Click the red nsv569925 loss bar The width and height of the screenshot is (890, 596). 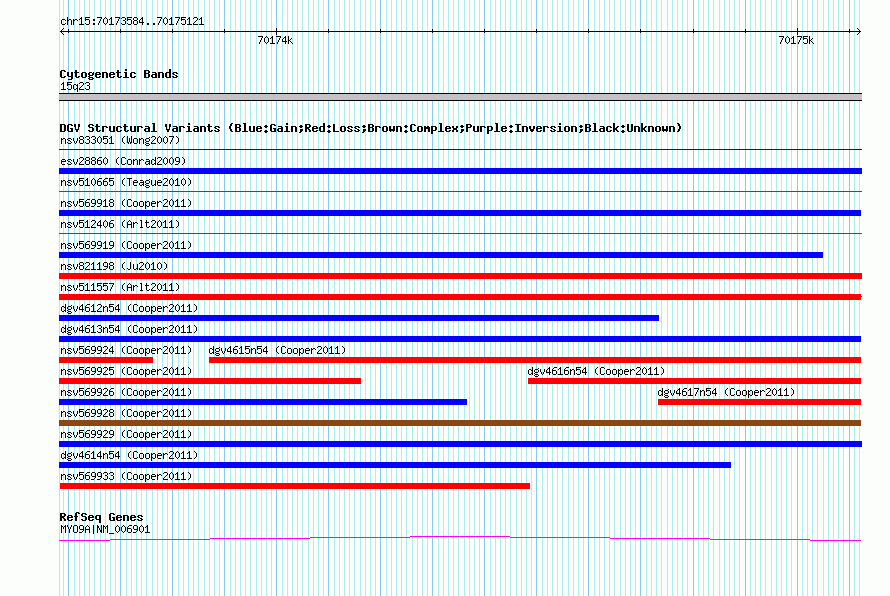point(210,381)
